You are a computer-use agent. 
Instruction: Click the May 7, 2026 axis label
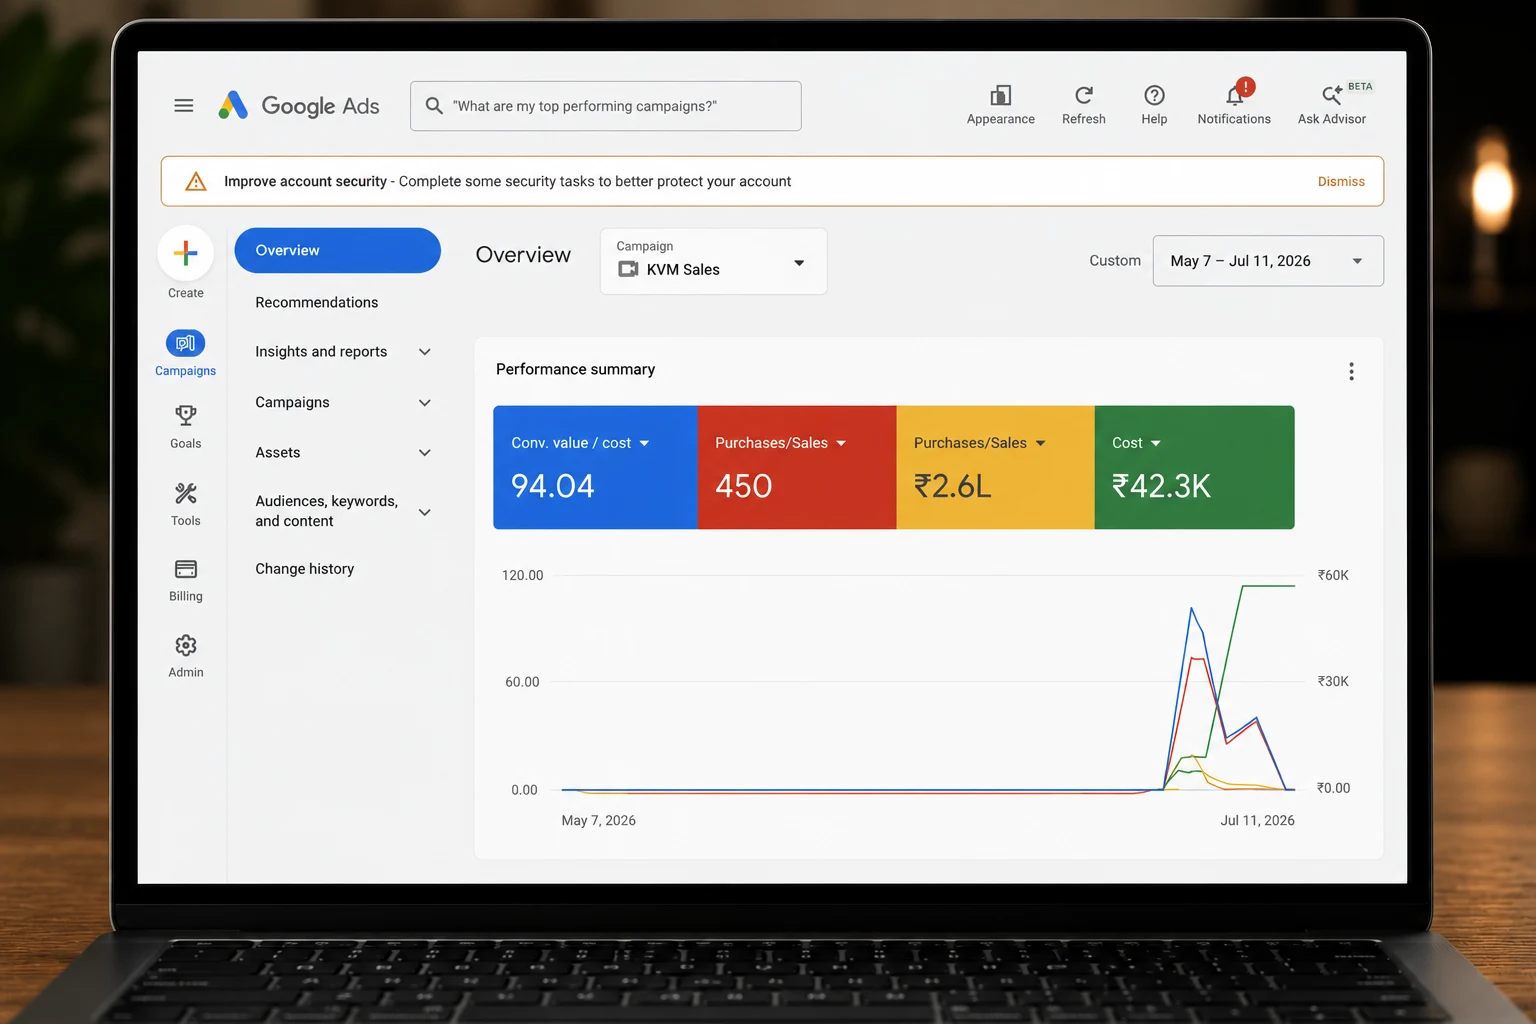(598, 820)
